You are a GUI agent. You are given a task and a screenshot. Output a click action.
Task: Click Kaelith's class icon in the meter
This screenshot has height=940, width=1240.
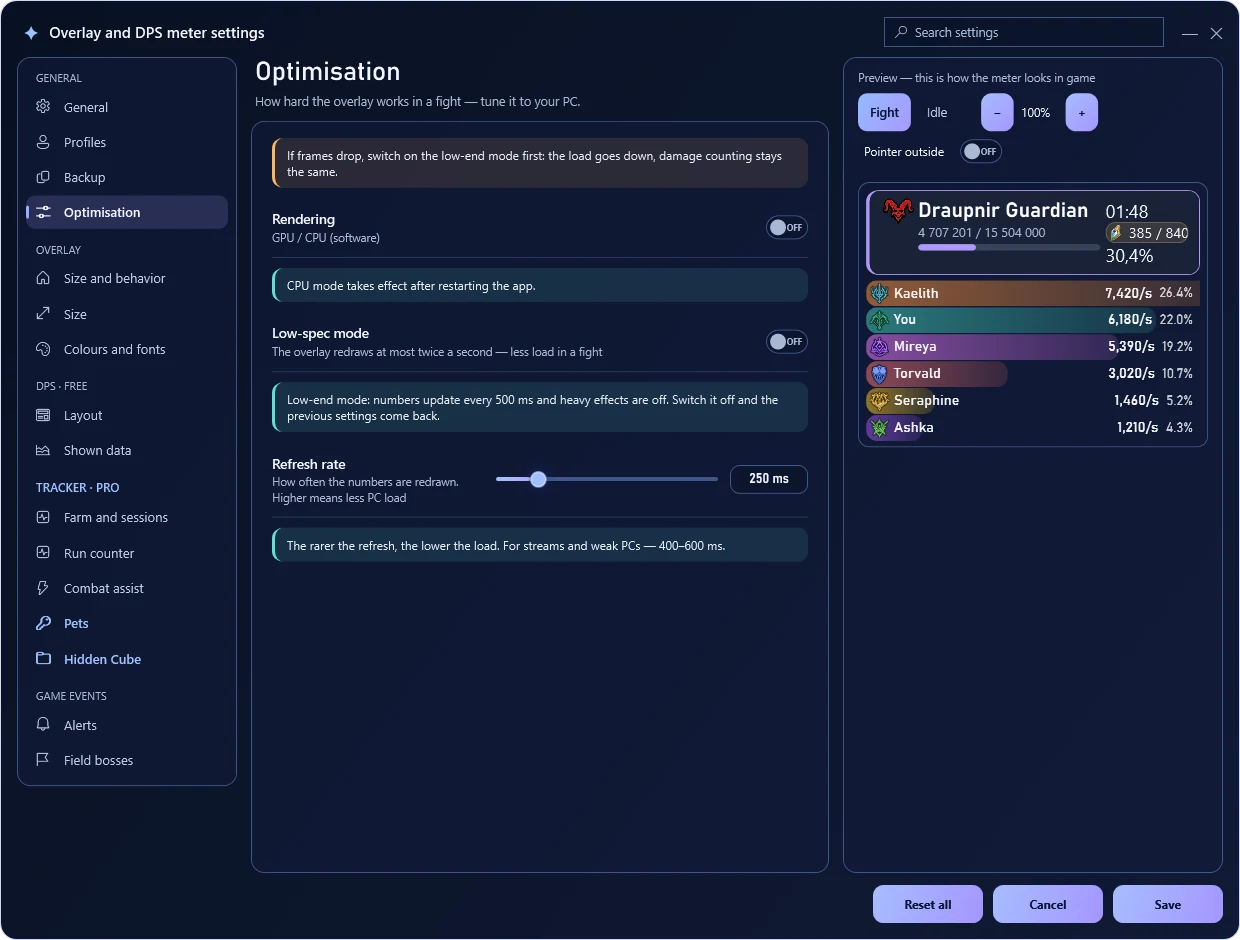[x=879, y=293]
